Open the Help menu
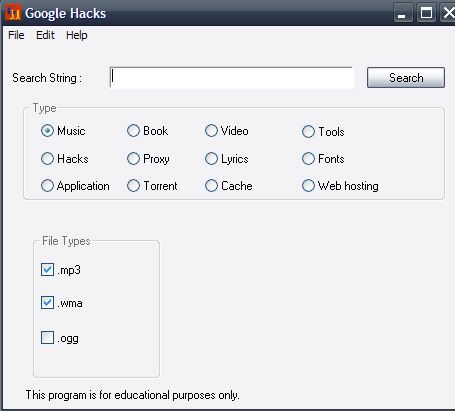Image resolution: width=455 pixels, height=411 pixels. pyautogui.click(x=77, y=35)
